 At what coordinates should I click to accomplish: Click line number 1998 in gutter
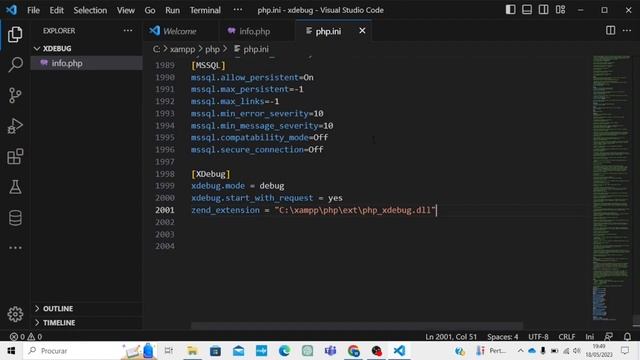tap(164, 174)
